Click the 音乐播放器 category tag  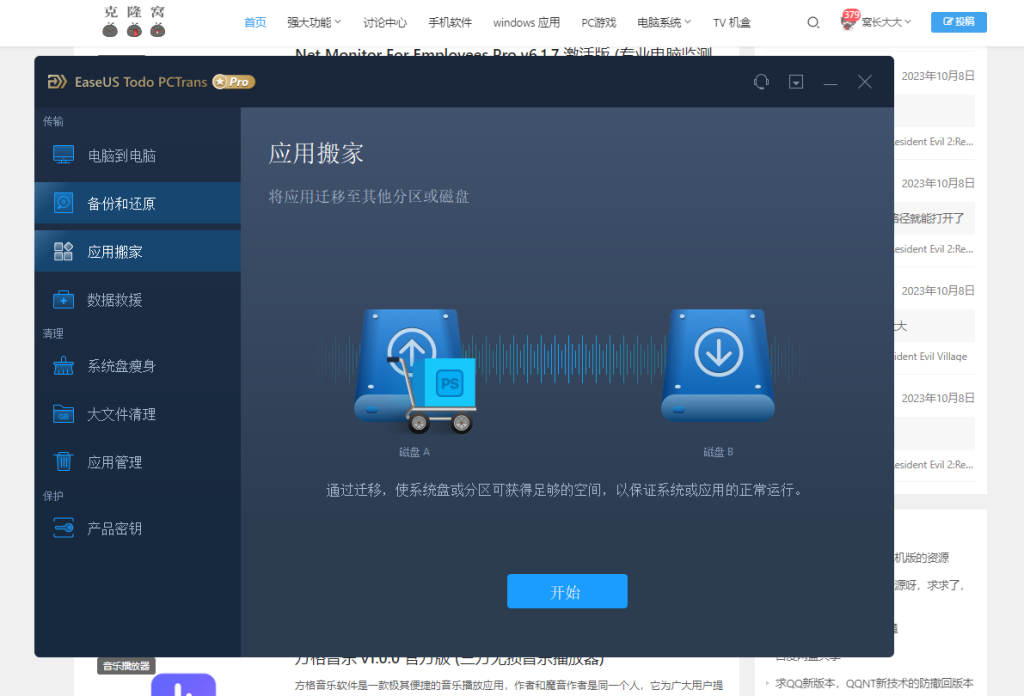(x=126, y=666)
